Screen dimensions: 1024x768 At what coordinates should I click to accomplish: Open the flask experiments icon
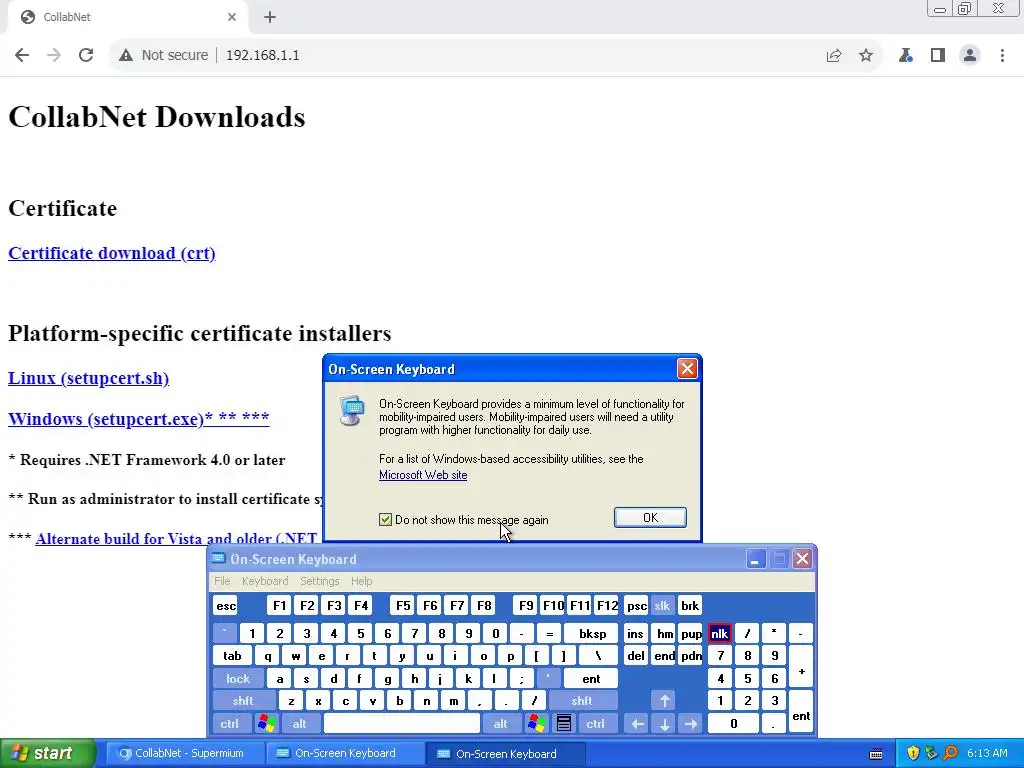(x=905, y=56)
